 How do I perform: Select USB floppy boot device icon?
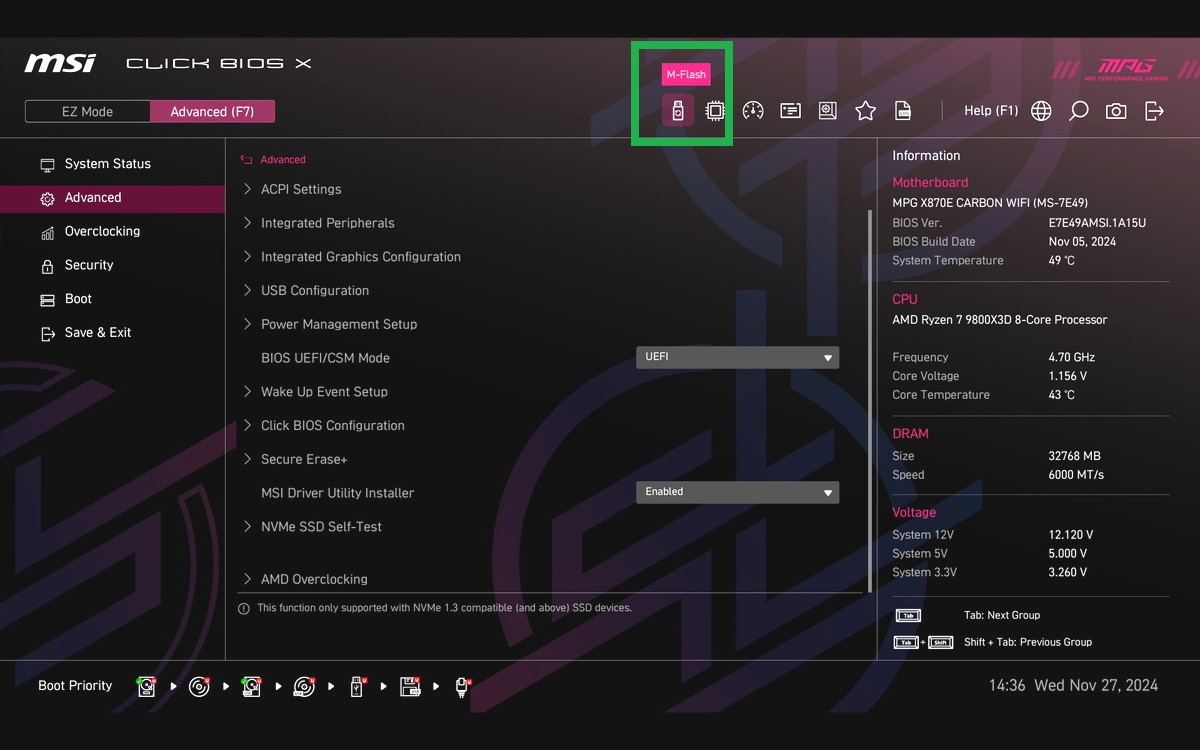point(410,686)
